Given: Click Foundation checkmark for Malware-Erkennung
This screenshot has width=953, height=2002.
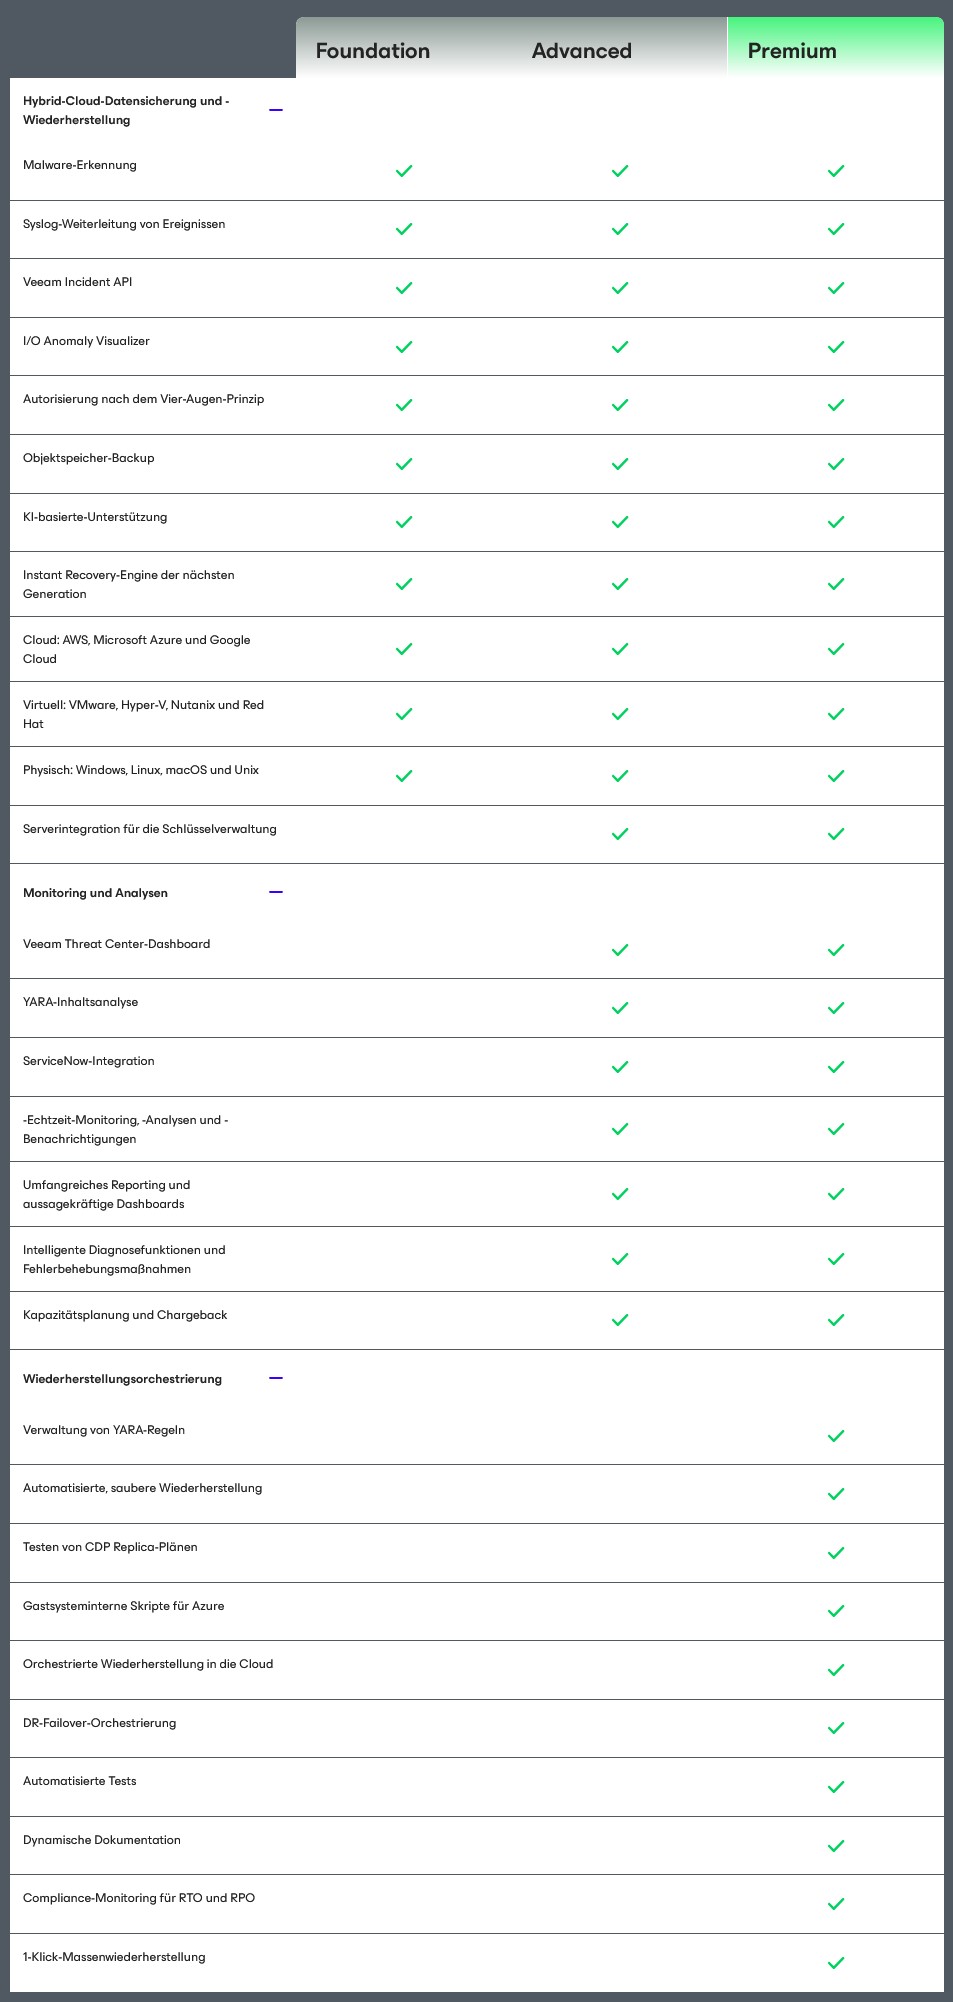Looking at the screenshot, I should (404, 171).
